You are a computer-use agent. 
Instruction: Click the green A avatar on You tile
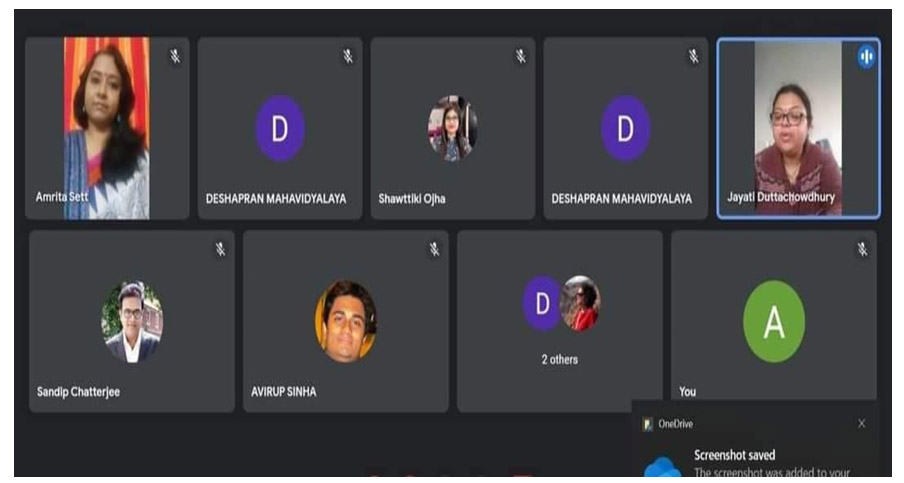pyautogui.click(x=774, y=321)
